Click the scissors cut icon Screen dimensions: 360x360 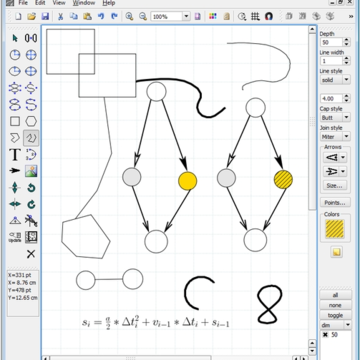coord(60,16)
